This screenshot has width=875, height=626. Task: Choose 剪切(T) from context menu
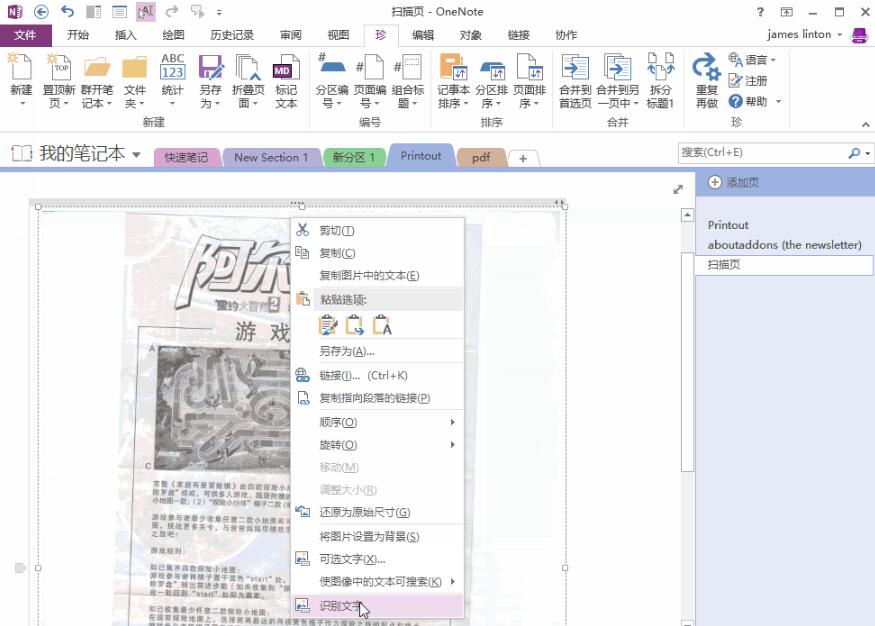click(x=378, y=230)
